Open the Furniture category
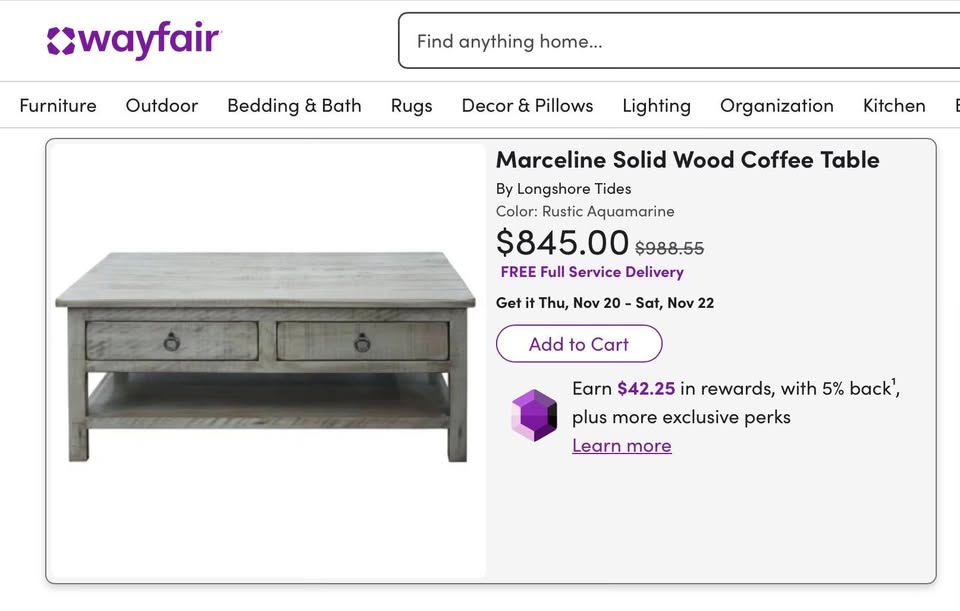This screenshot has height=611, width=960. click(x=58, y=105)
